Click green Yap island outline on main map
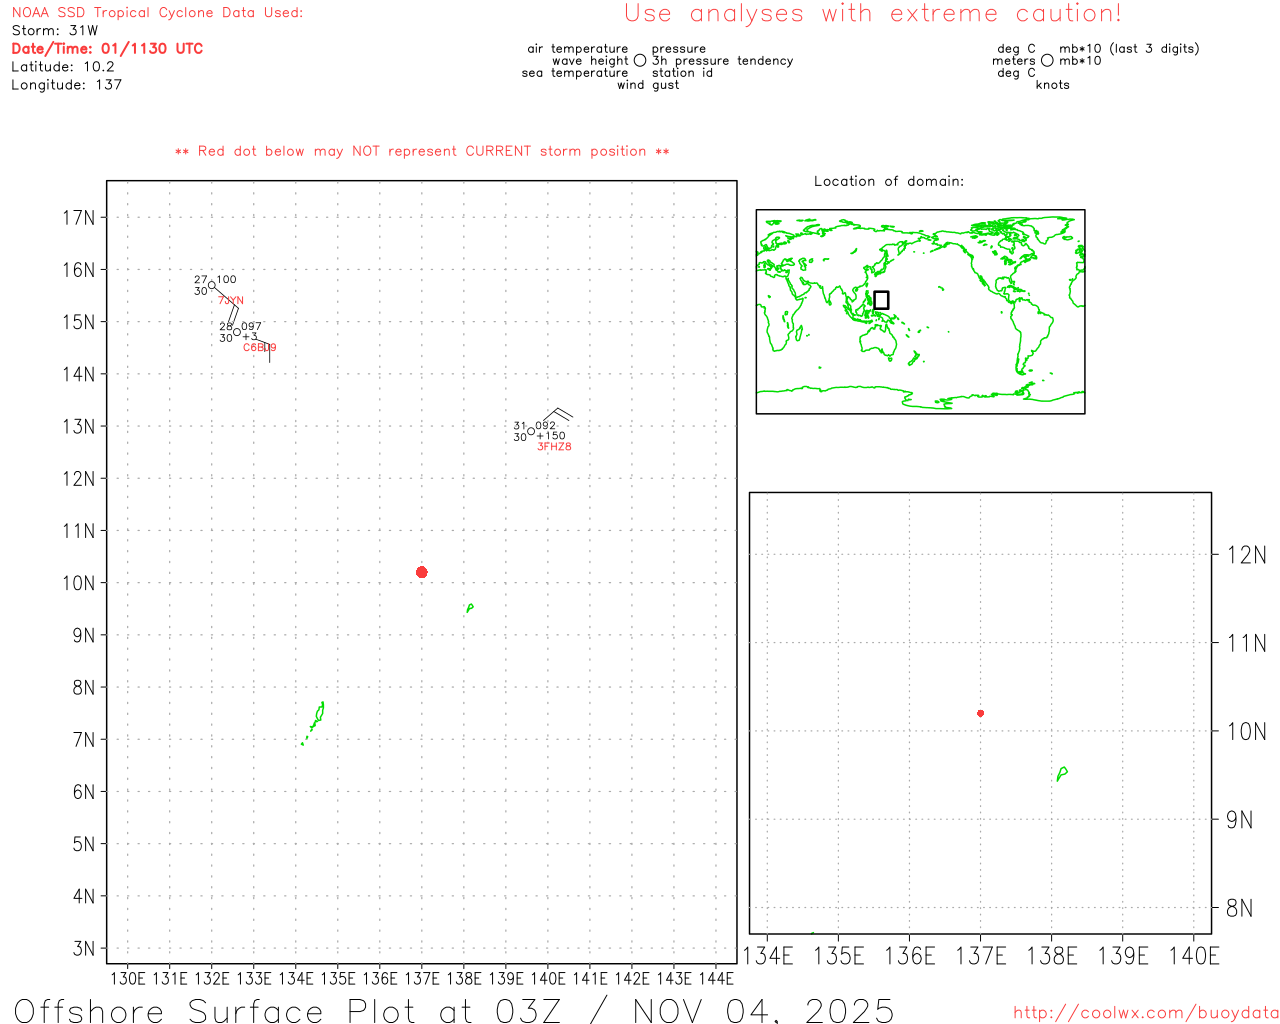 point(469,607)
